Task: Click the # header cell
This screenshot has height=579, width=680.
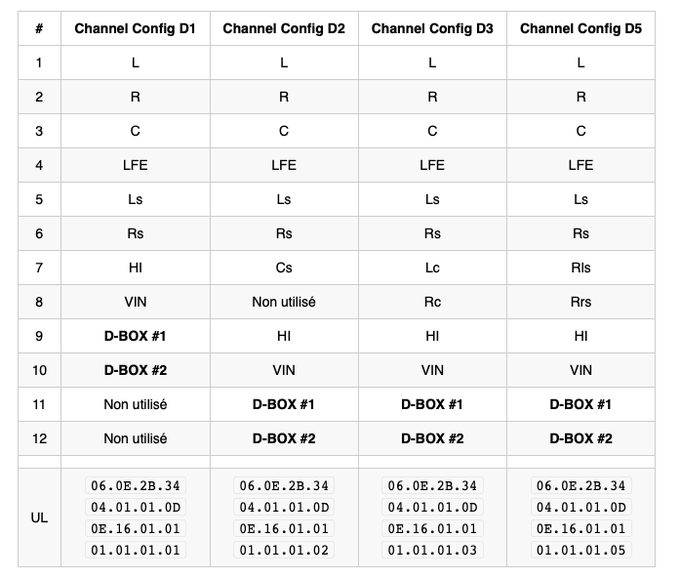Action: (x=39, y=28)
